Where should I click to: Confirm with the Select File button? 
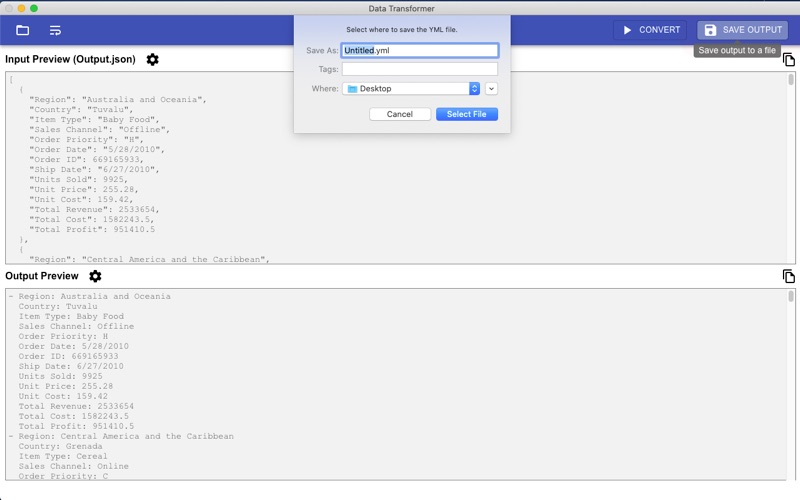(466, 114)
